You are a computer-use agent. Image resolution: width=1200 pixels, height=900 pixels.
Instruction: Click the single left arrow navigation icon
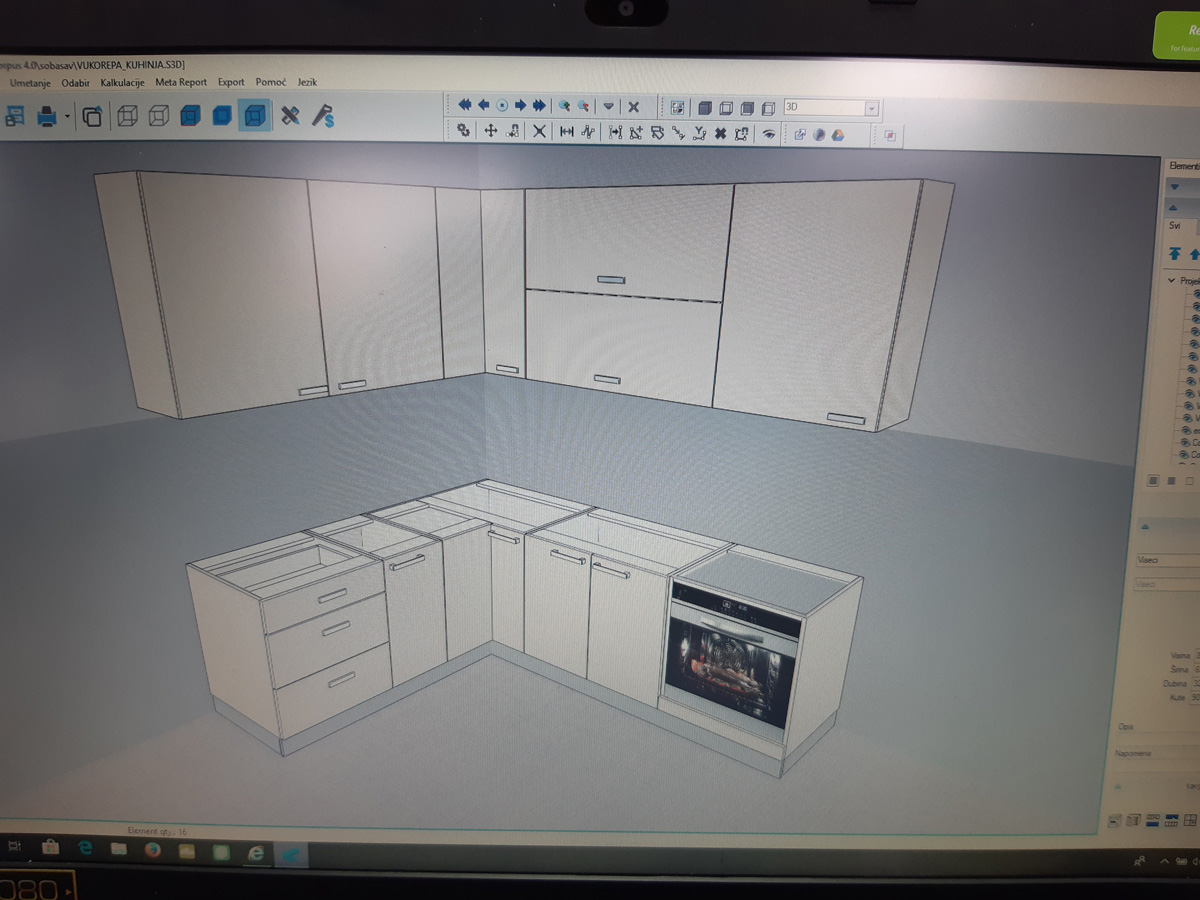[484, 105]
